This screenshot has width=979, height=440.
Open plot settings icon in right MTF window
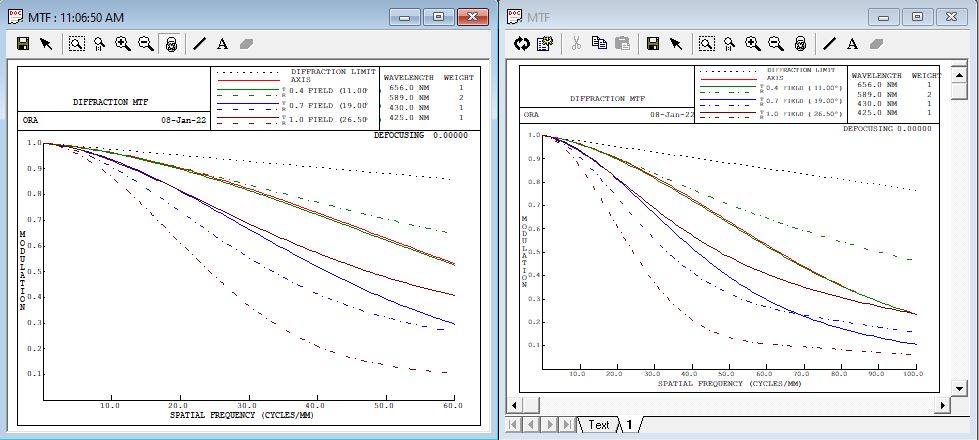(545, 43)
